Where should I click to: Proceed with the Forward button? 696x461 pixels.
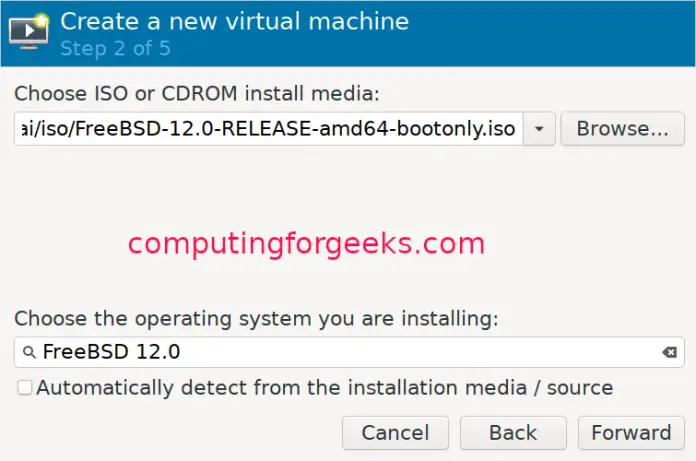tap(631, 433)
